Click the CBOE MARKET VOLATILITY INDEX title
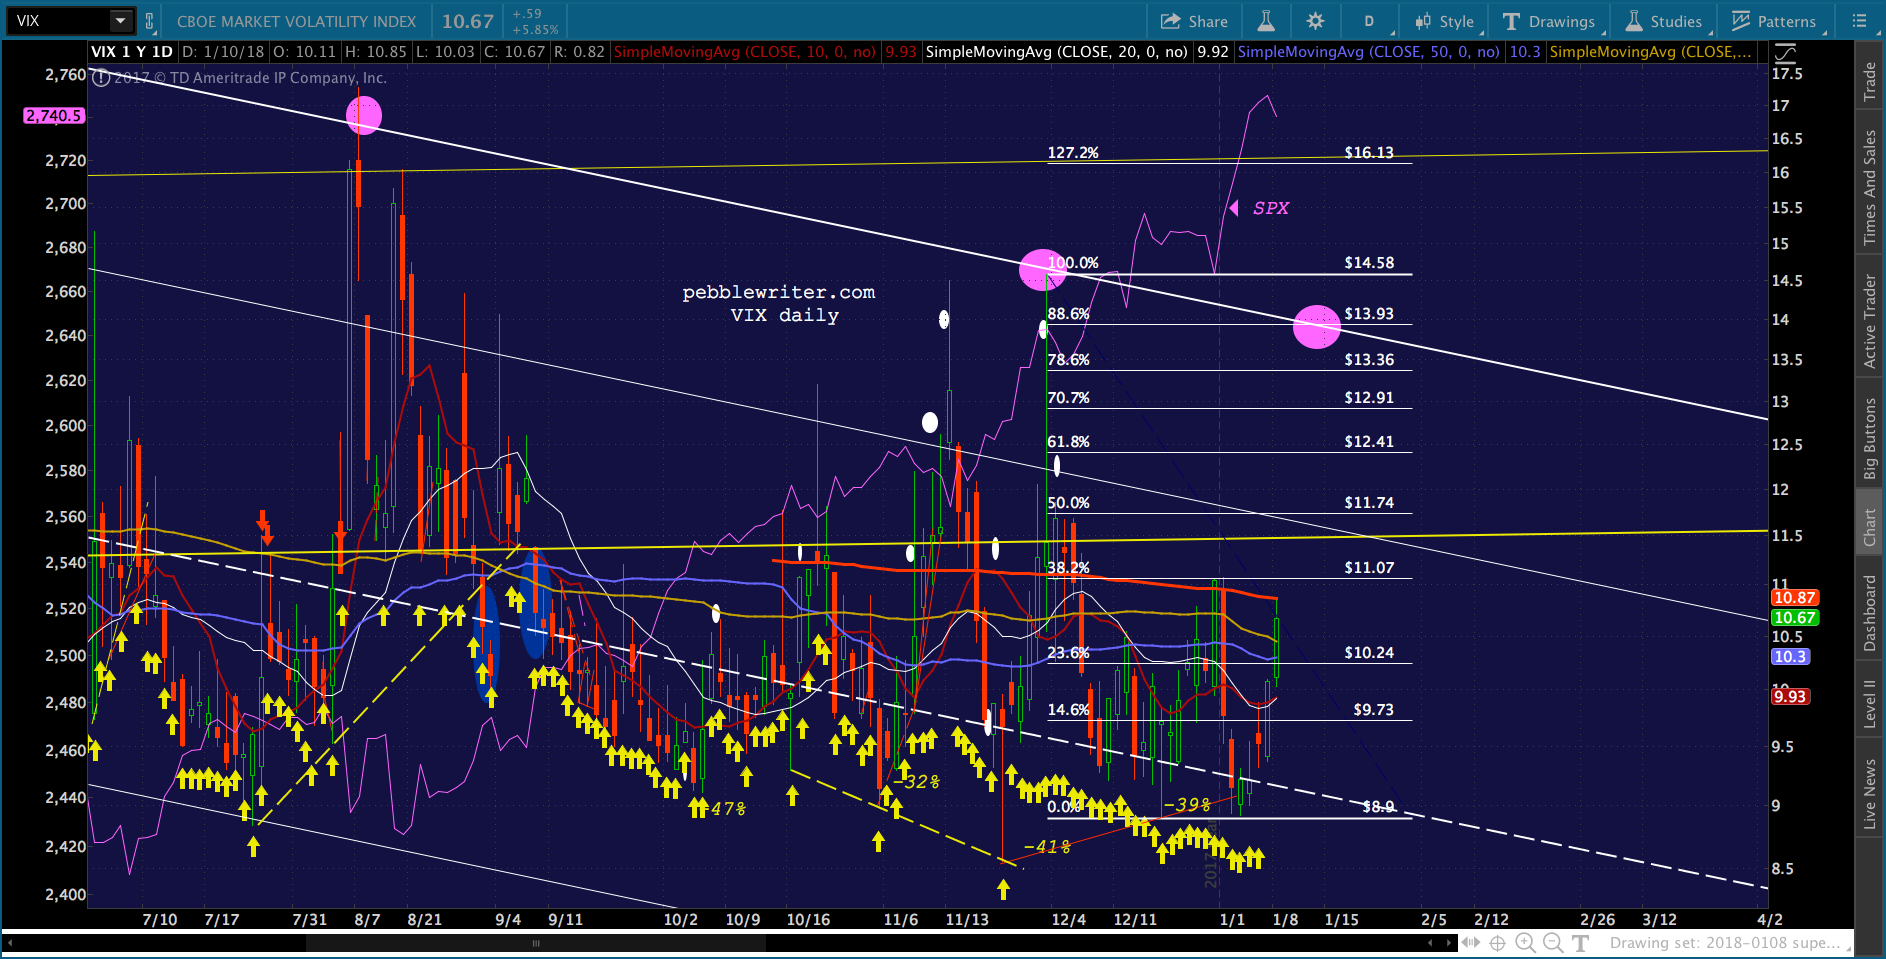The width and height of the screenshot is (1886, 959). point(296,21)
